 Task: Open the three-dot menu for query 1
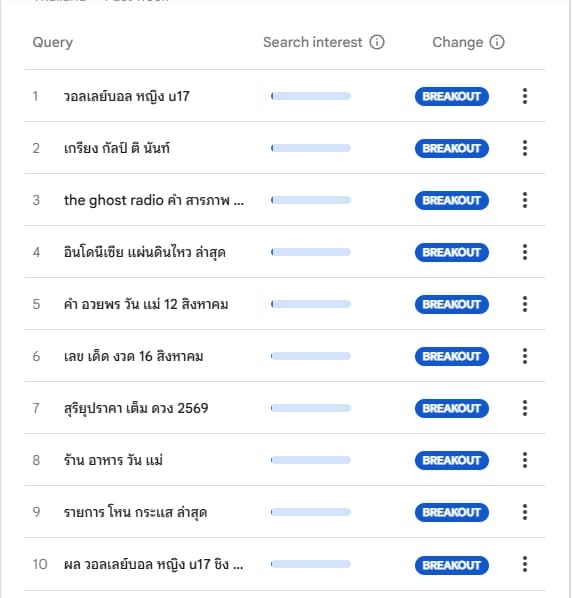point(525,96)
